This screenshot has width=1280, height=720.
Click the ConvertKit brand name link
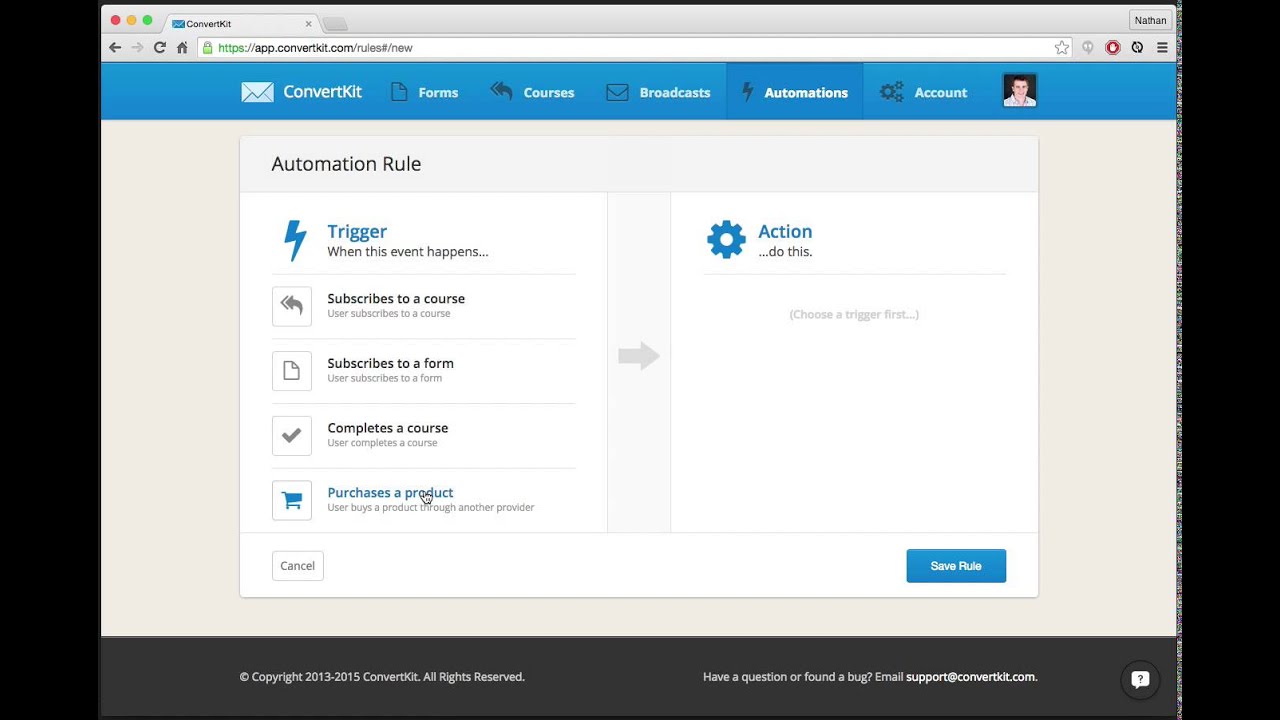click(x=322, y=92)
